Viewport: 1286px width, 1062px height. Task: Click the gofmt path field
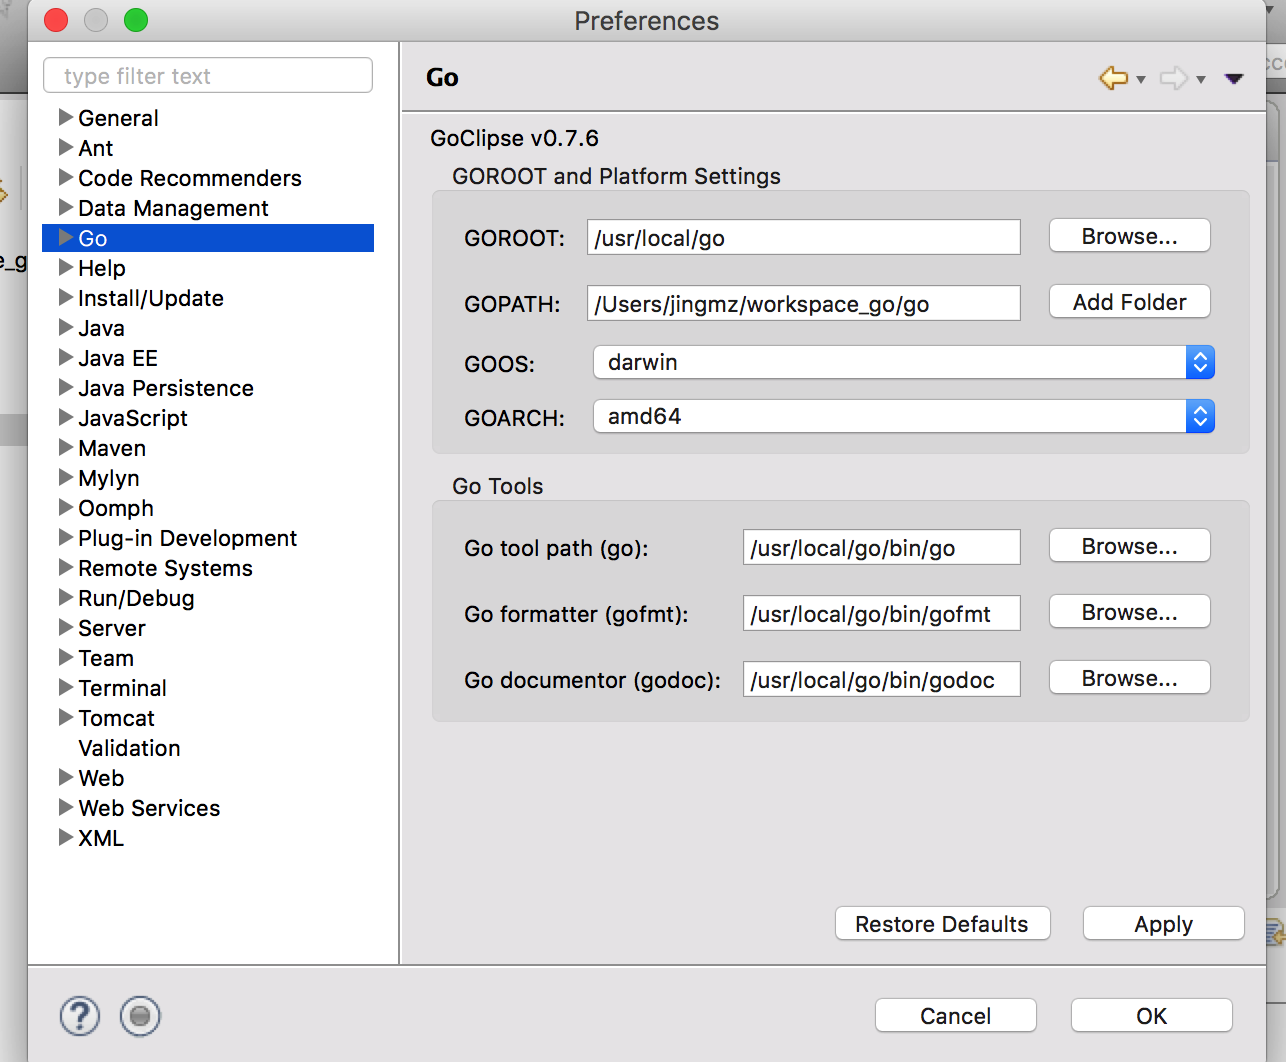point(882,613)
